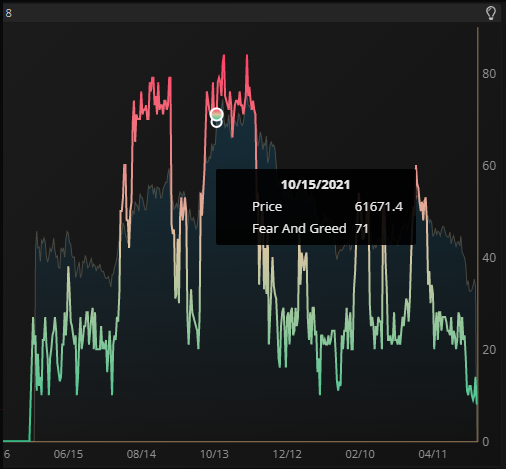Image resolution: width=506 pixels, height=469 pixels.
Task: Click the 80 value axis label
Action: (489, 74)
